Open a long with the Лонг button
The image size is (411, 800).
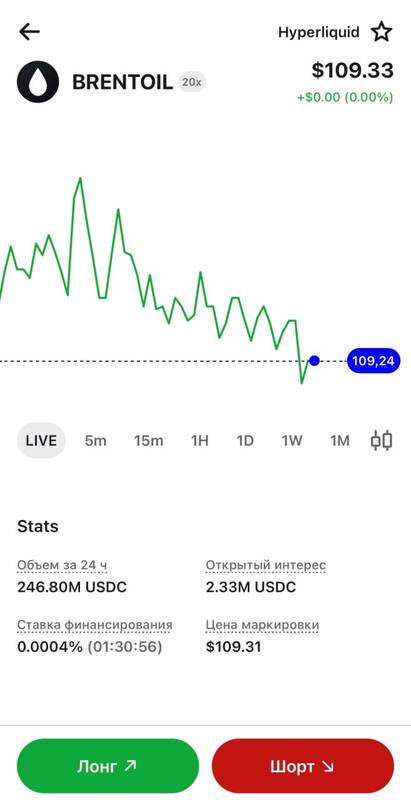click(108, 766)
